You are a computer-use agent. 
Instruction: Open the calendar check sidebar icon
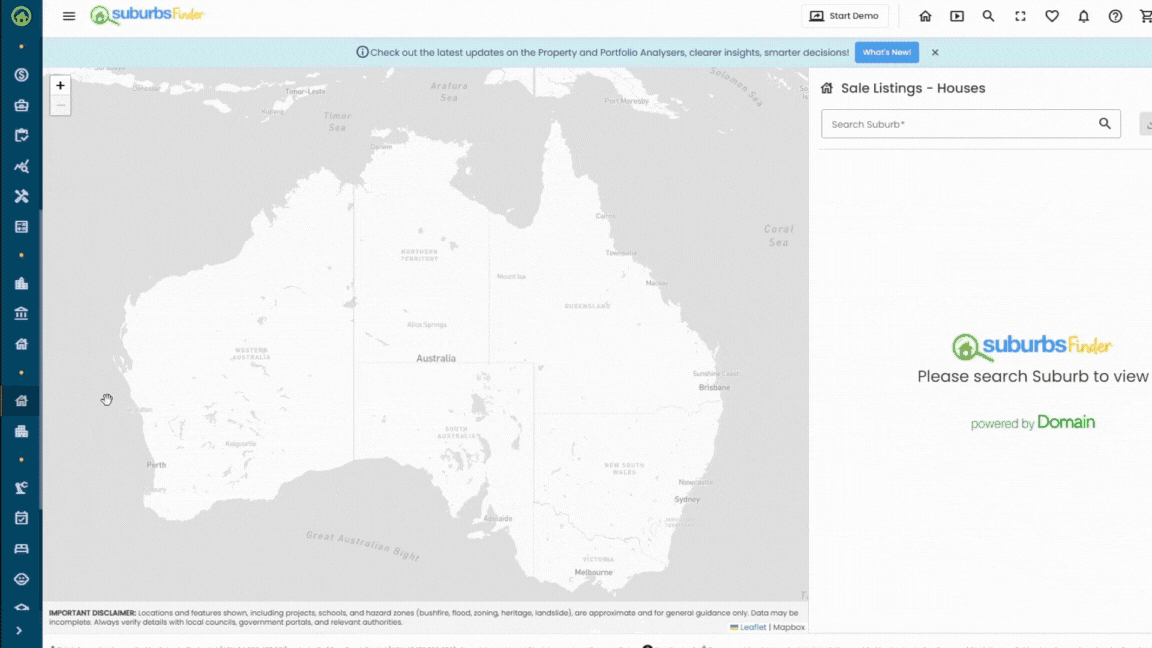tap(21, 518)
